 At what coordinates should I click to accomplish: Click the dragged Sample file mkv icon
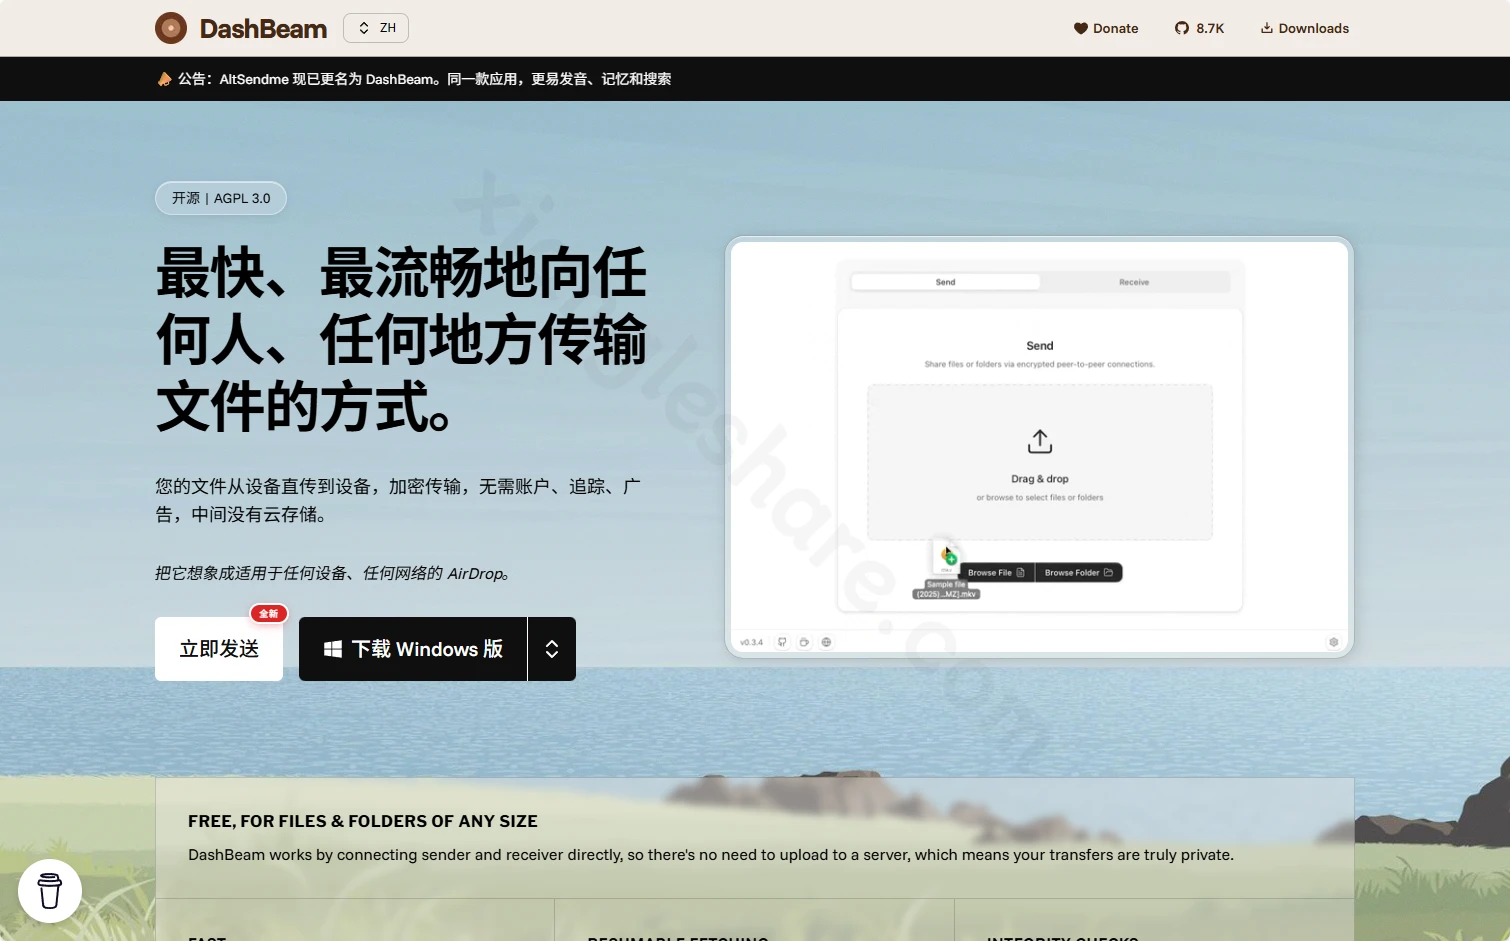click(x=947, y=556)
